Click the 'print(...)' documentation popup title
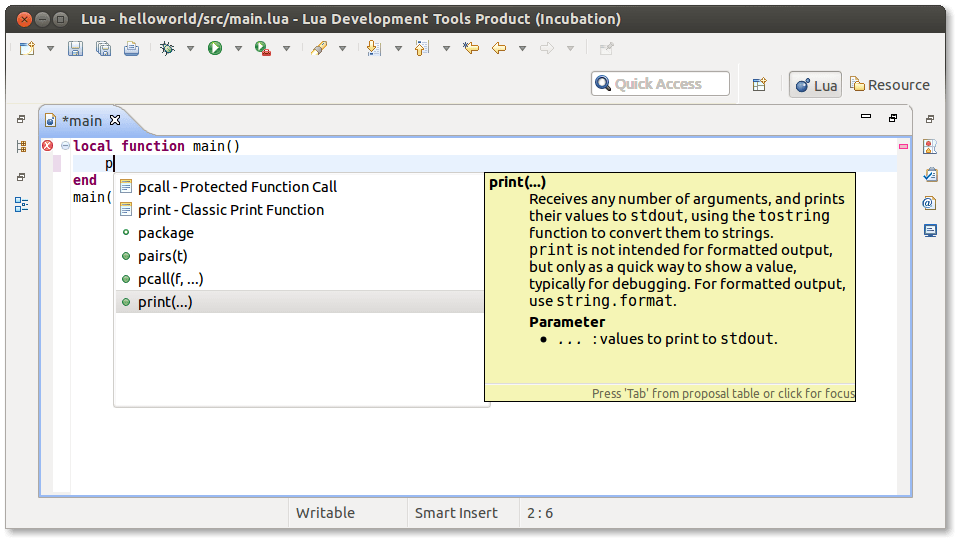Screen dimensions: 955x538 [517, 182]
